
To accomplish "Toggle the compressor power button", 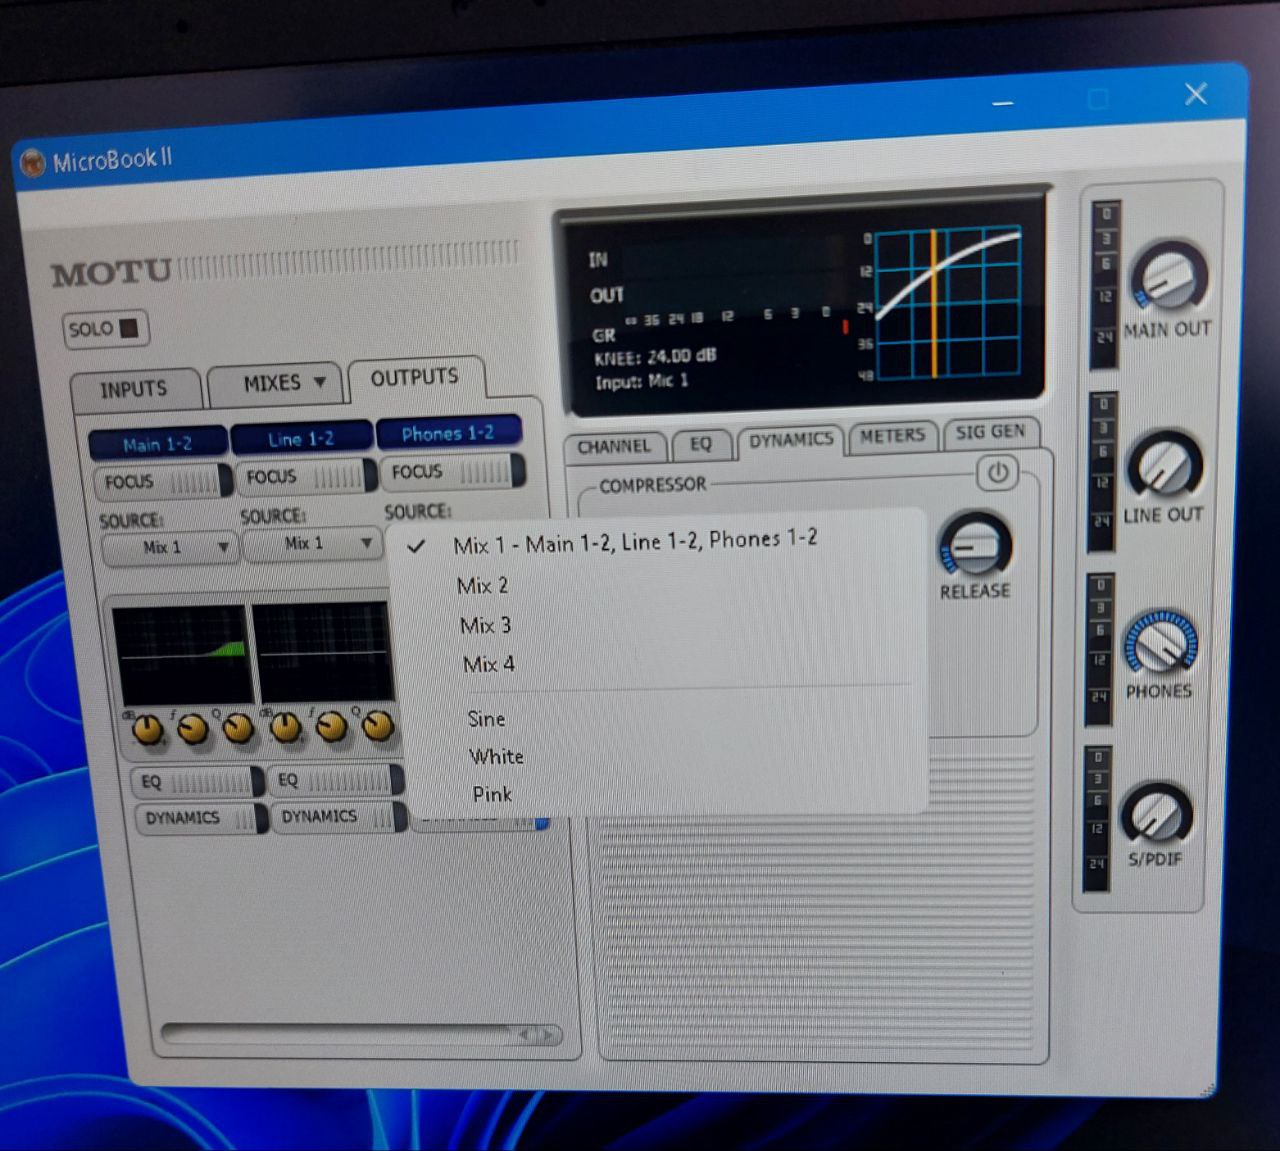I will click(997, 473).
